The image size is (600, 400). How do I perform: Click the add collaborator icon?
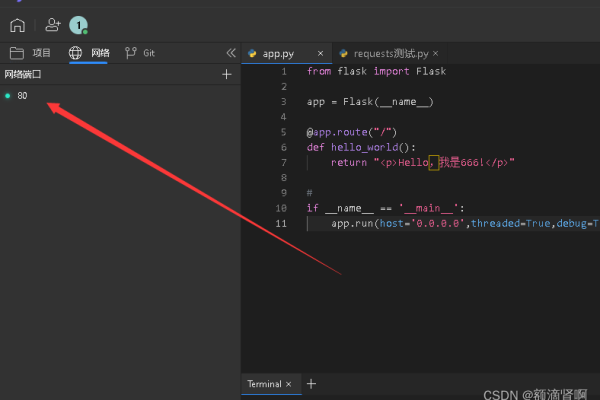(x=52, y=26)
